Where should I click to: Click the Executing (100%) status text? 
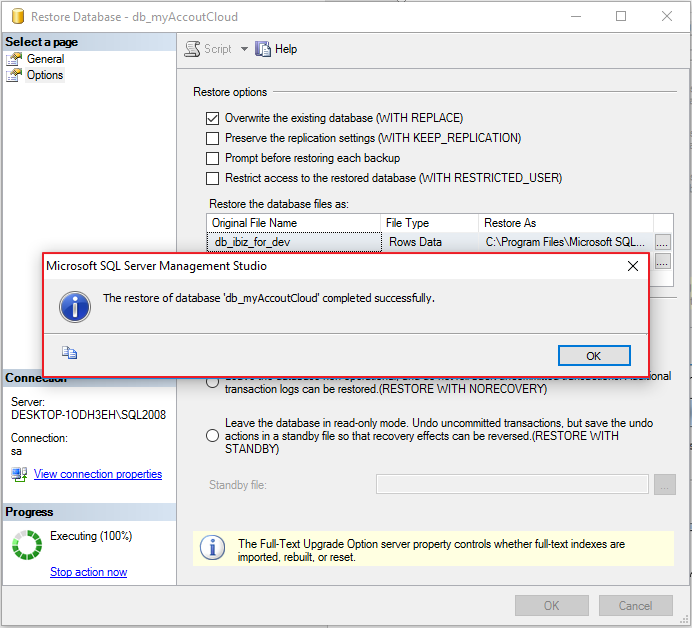point(91,536)
